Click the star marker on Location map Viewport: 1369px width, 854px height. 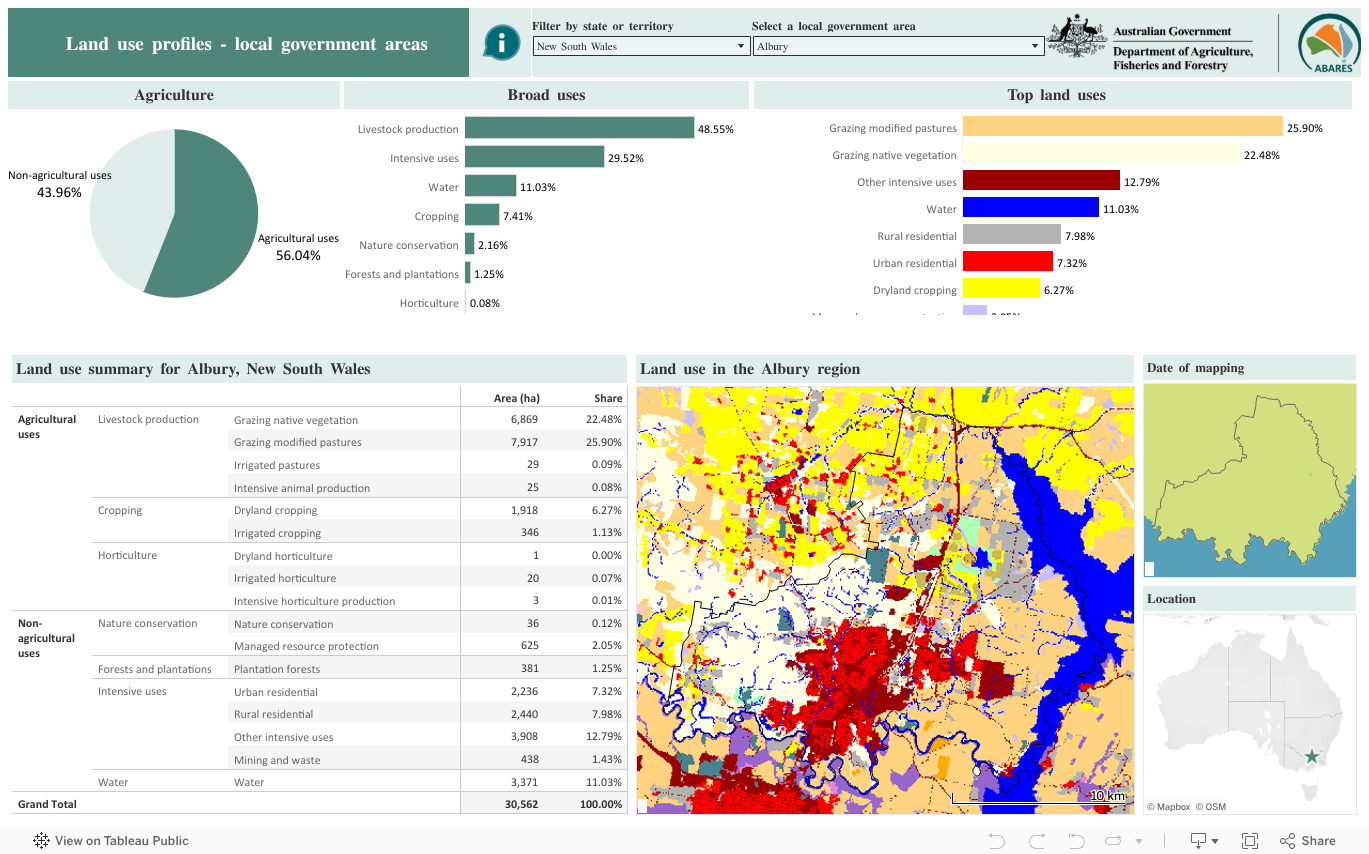pos(1313,757)
